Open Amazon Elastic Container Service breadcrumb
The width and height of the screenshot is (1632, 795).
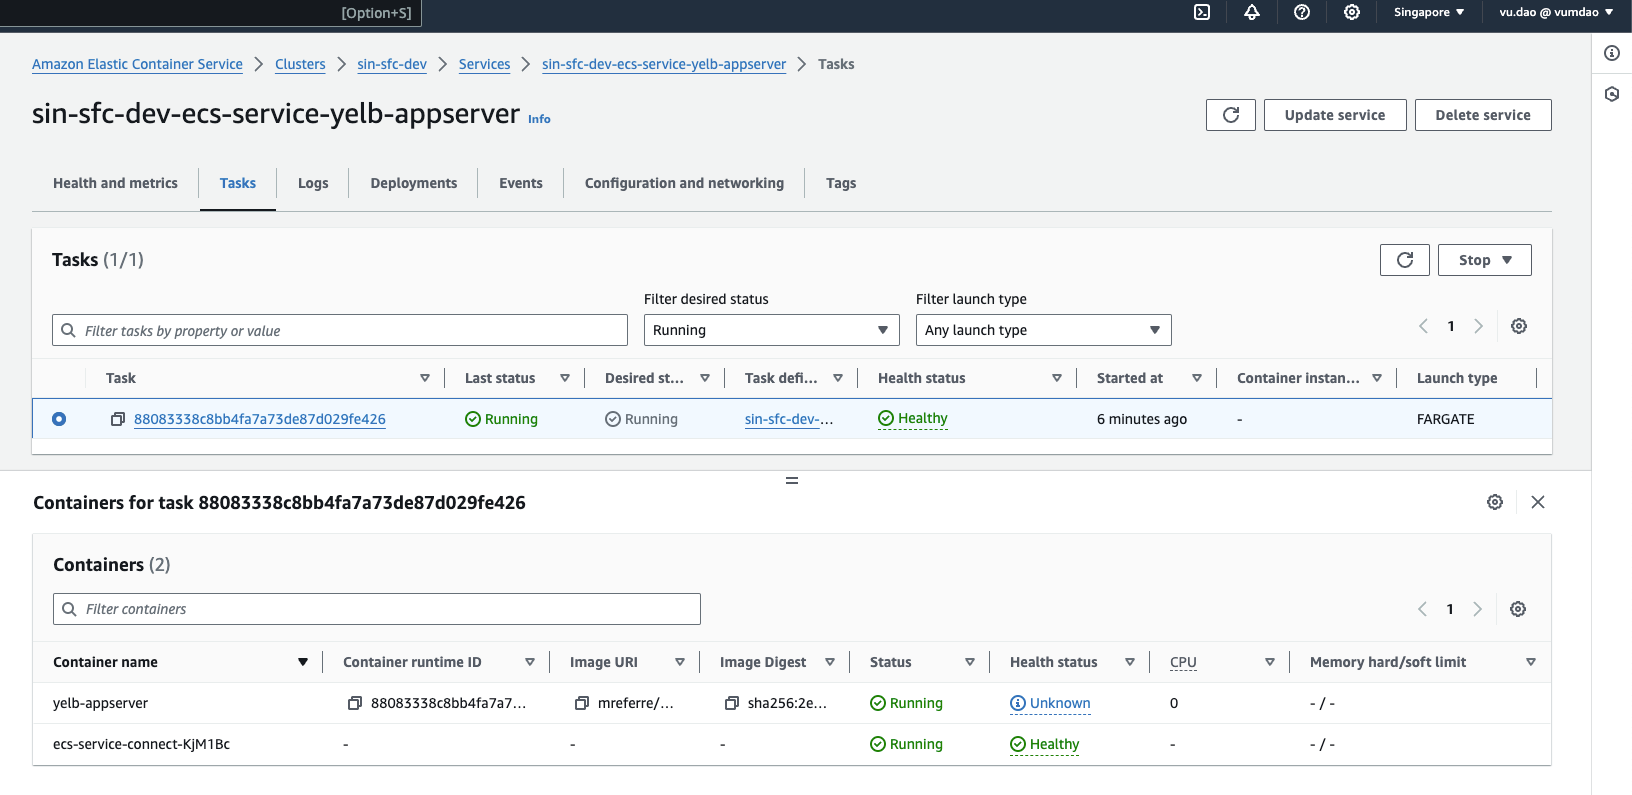tap(137, 64)
